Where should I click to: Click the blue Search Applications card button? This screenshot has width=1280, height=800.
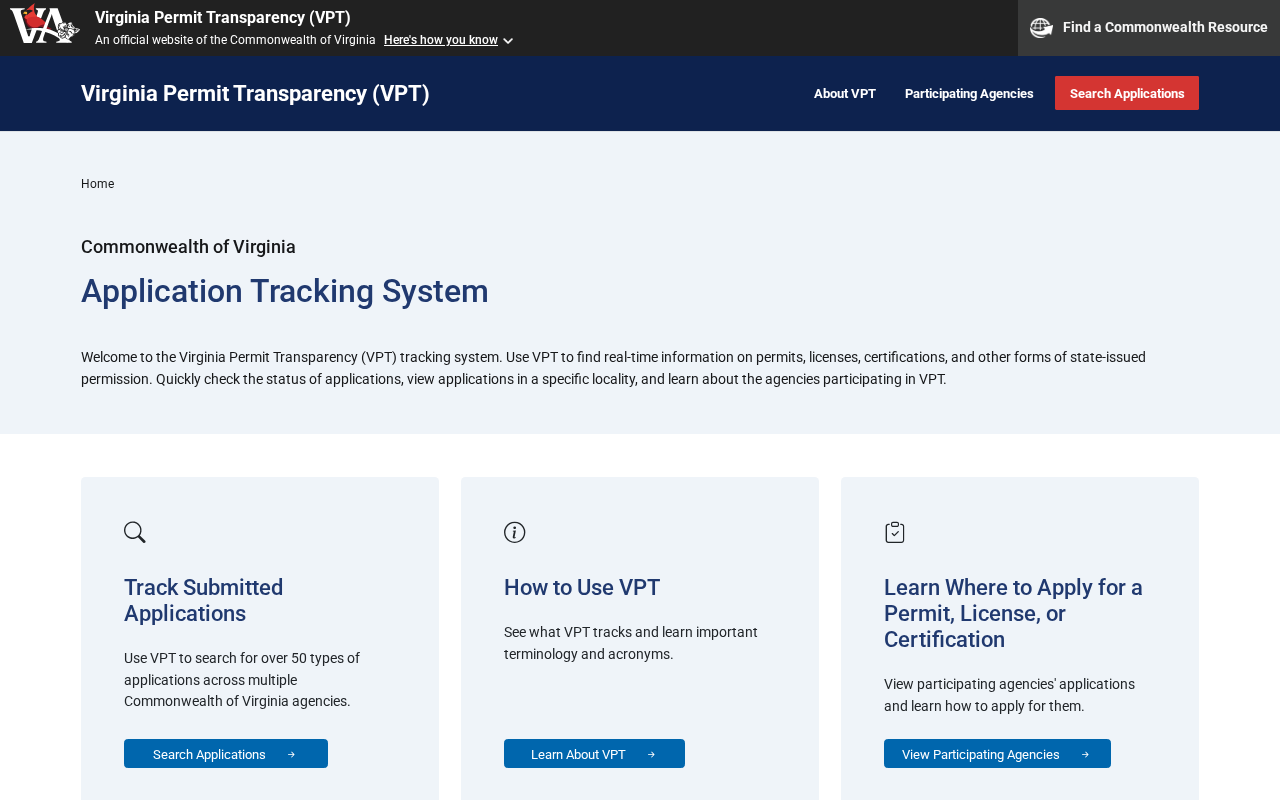click(226, 754)
